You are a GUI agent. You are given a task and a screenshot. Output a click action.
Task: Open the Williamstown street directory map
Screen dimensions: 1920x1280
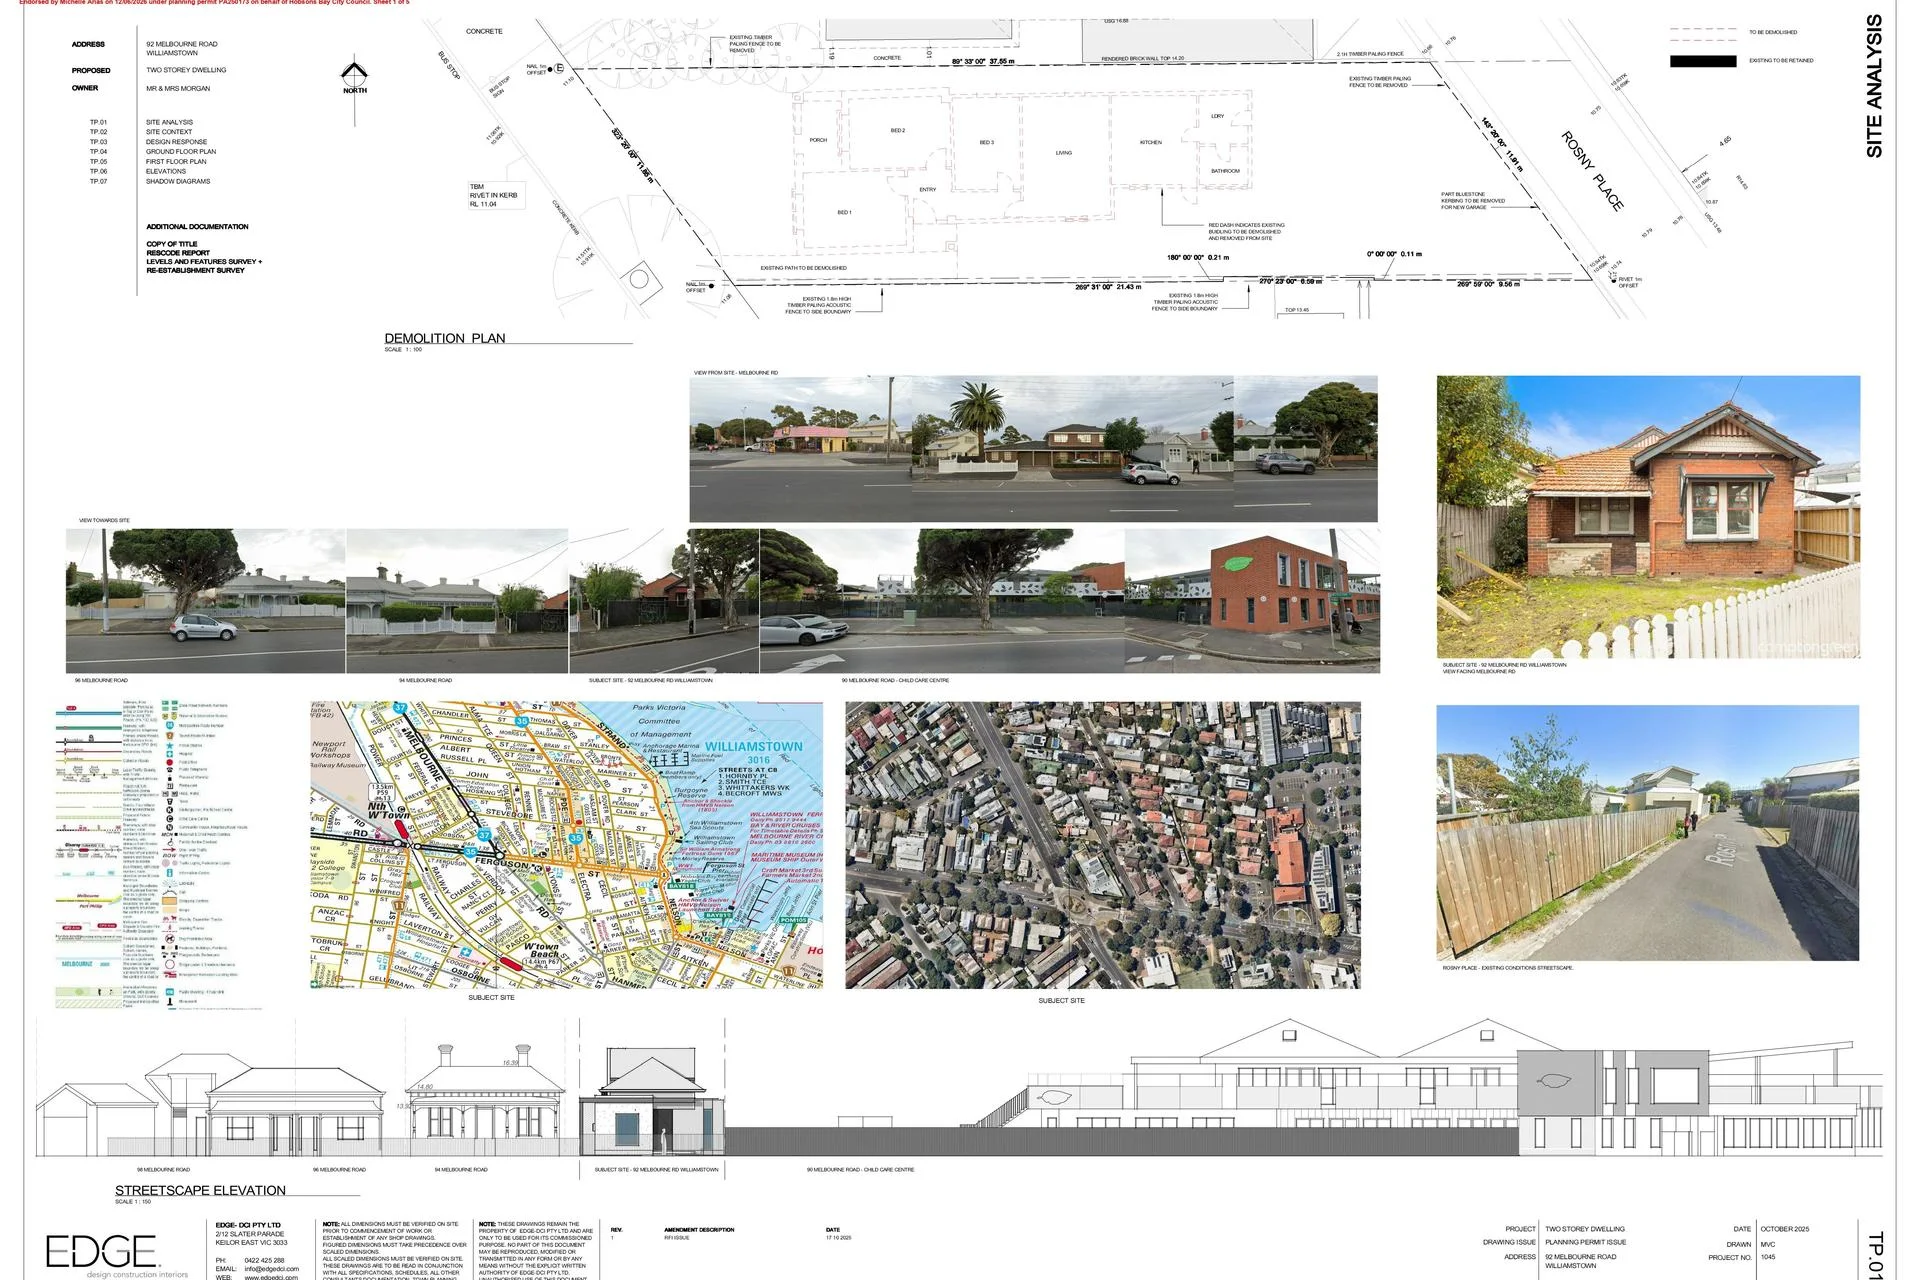click(x=567, y=845)
